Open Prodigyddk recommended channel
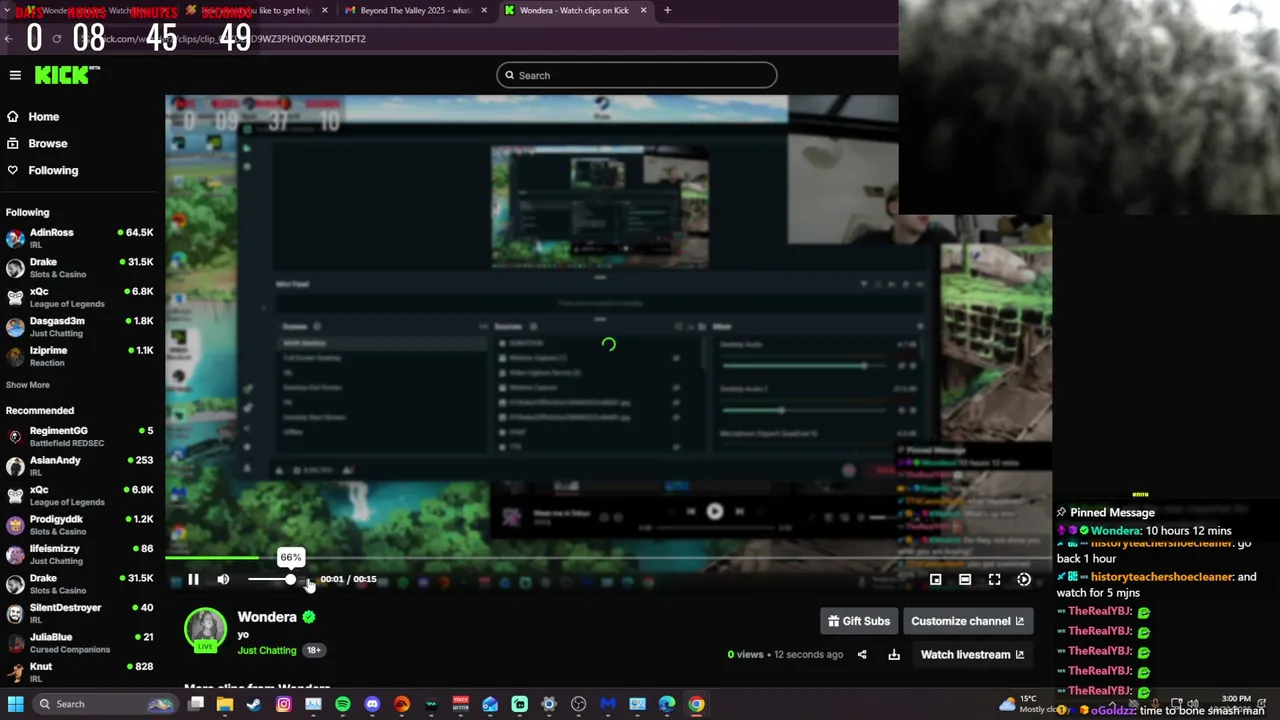The height and width of the screenshot is (720, 1280). pos(80,525)
